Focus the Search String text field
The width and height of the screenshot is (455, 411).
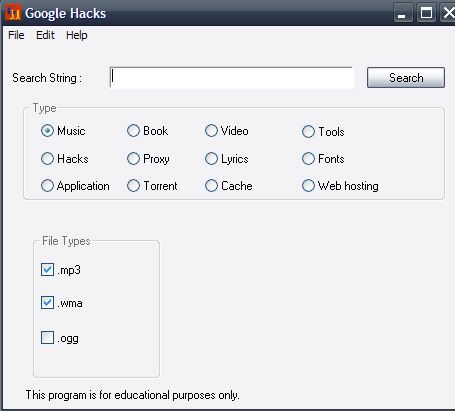pyautogui.click(x=231, y=78)
